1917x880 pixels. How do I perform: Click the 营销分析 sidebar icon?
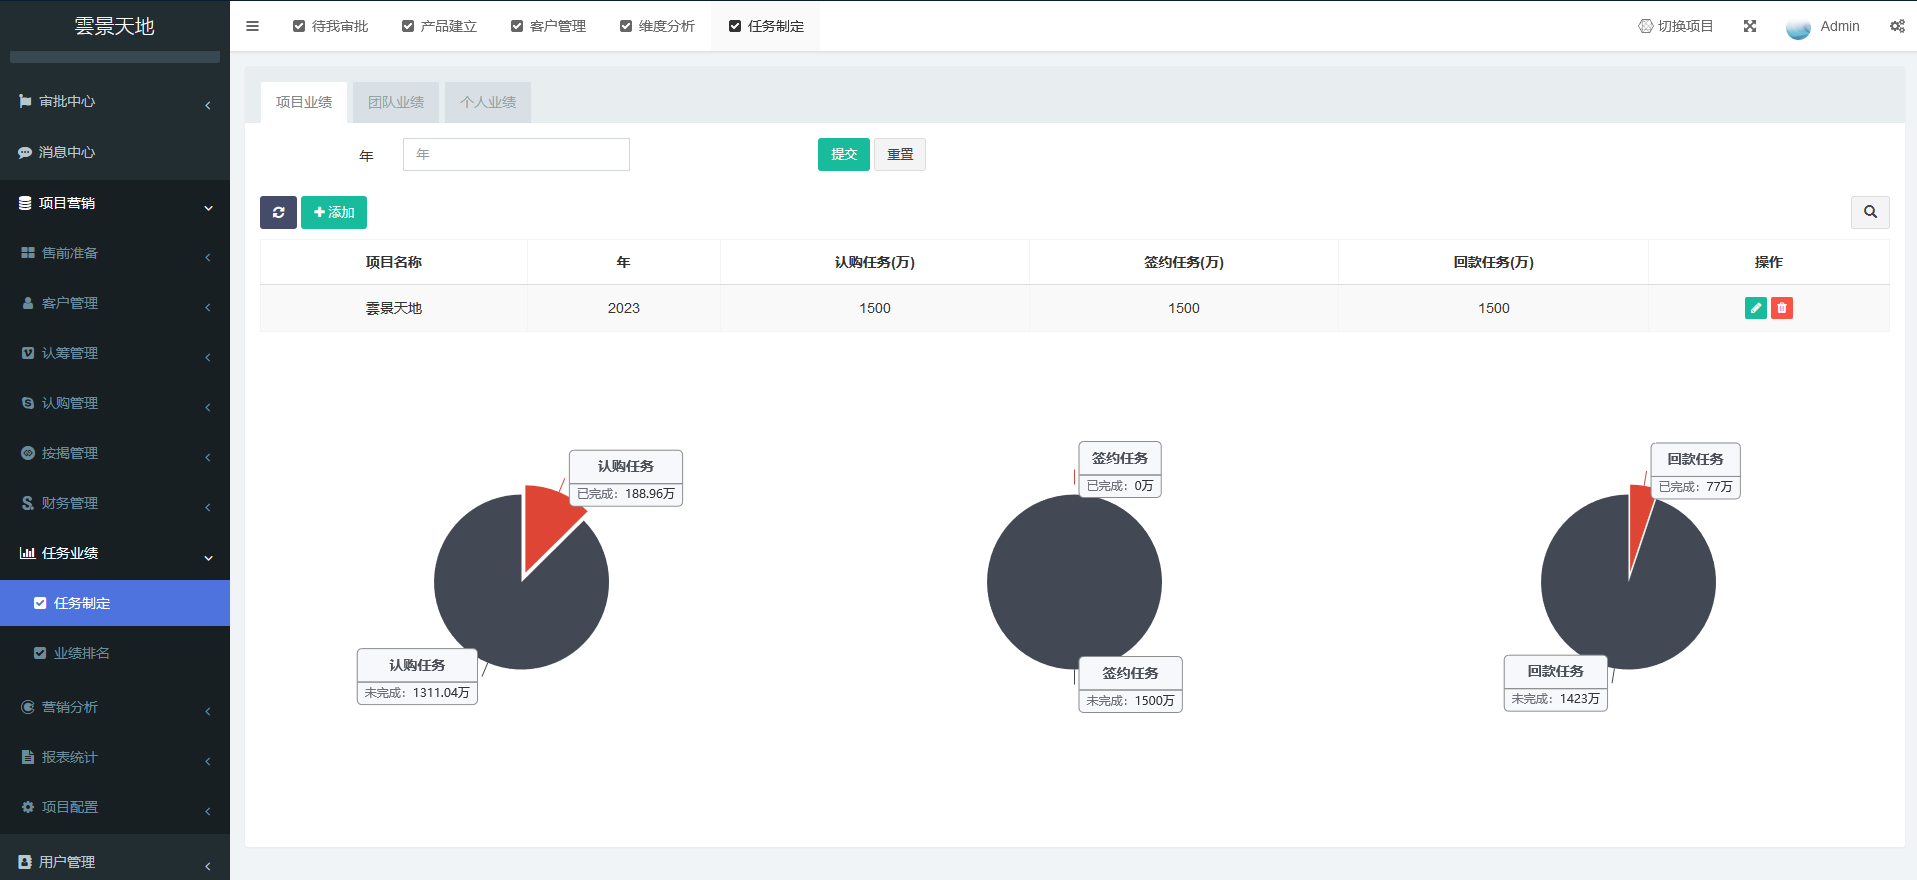[28, 707]
